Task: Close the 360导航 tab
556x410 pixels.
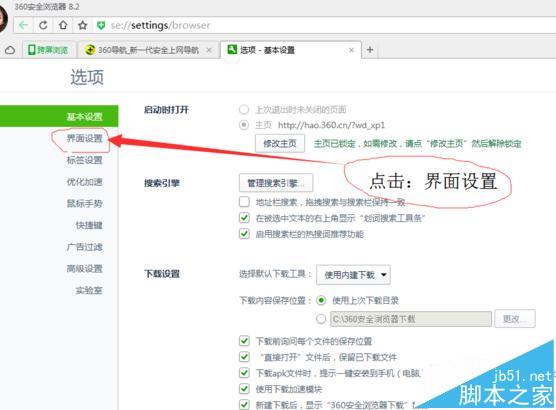Action: (x=209, y=50)
